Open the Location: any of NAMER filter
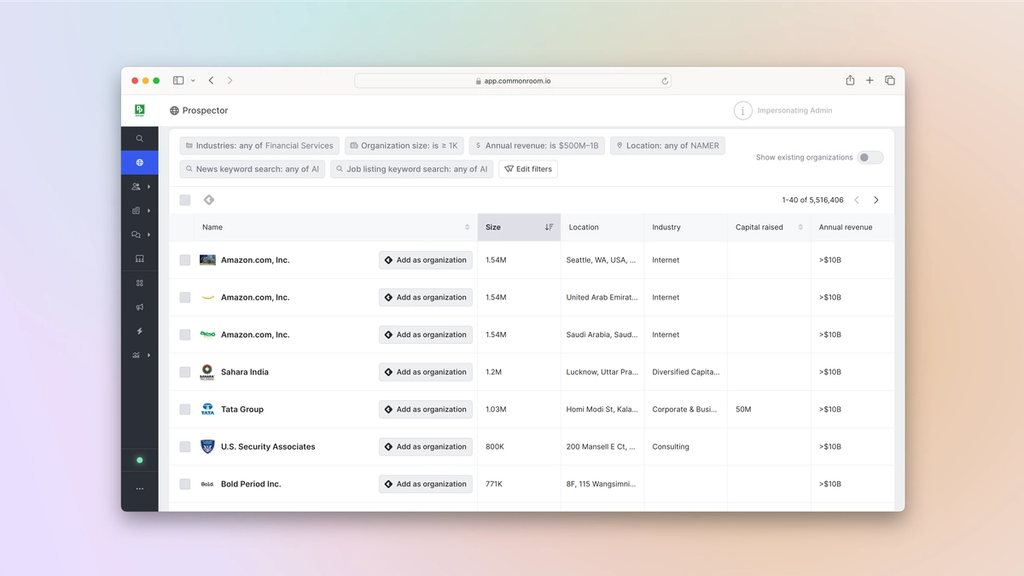The height and width of the screenshot is (576, 1024). pos(667,146)
